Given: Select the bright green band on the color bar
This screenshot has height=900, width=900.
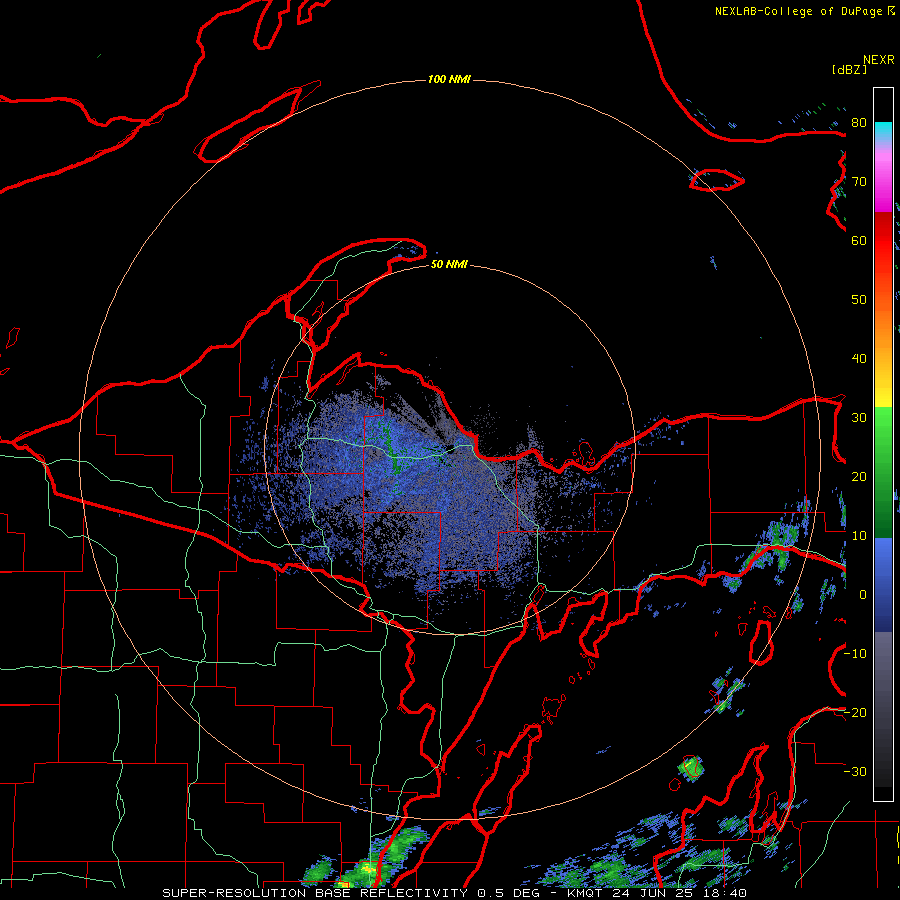Looking at the screenshot, I should 883,430.
